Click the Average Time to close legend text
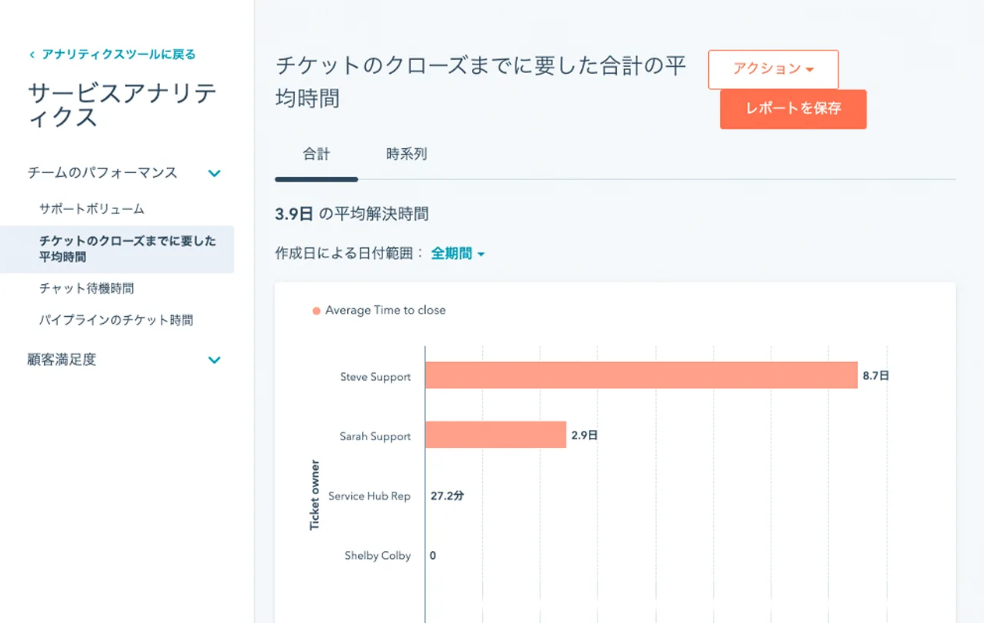984x623 pixels. point(385,311)
